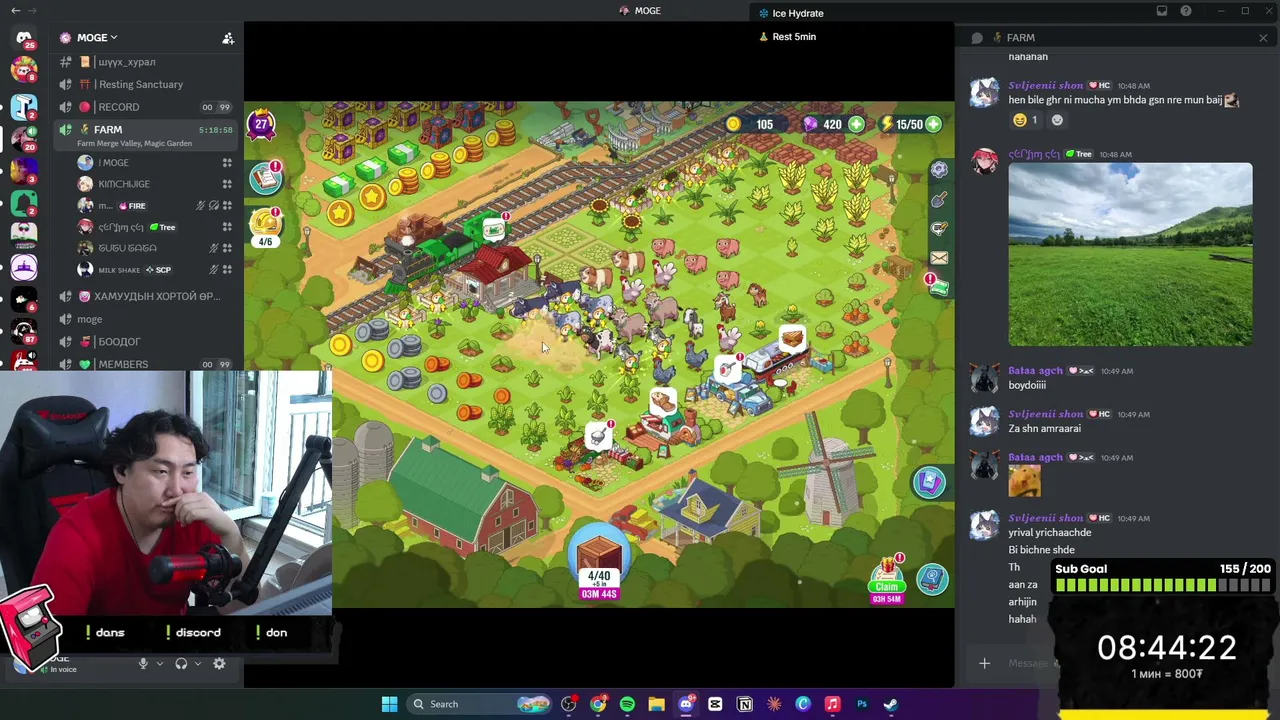Open the green meadow photo in chat
The height and width of the screenshot is (720, 1280).
point(1130,254)
